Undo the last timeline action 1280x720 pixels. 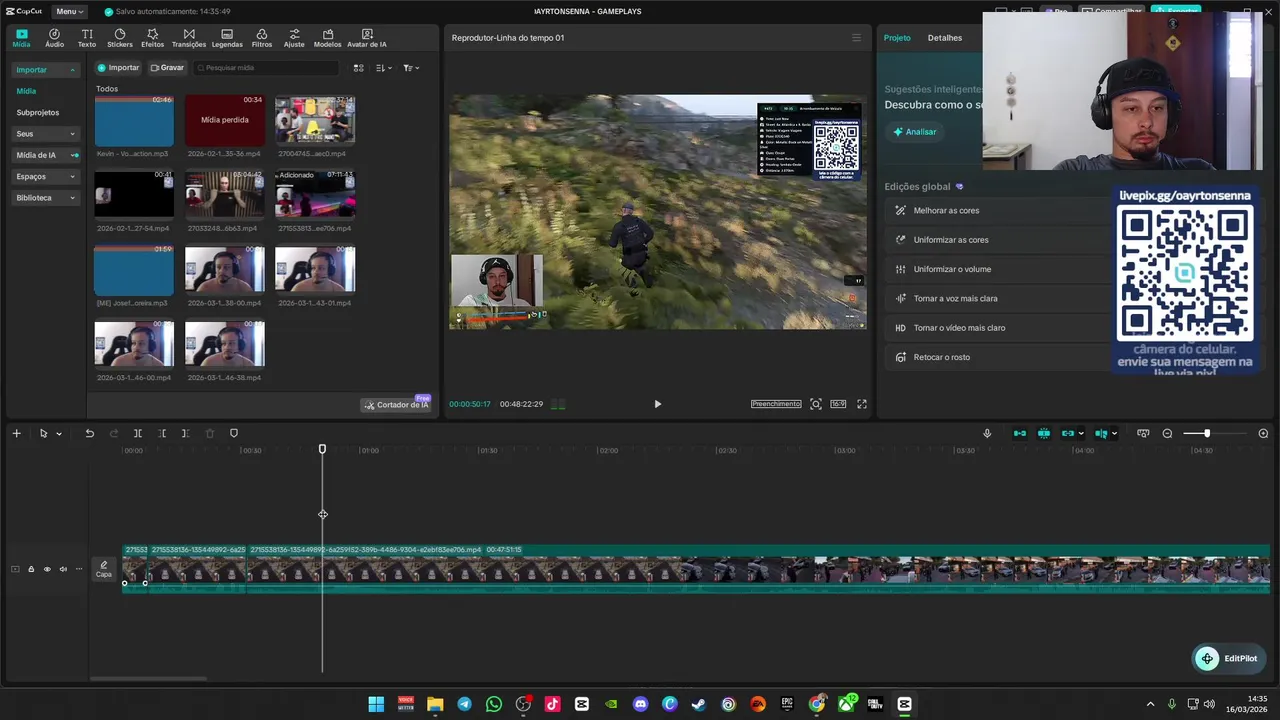point(89,433)
